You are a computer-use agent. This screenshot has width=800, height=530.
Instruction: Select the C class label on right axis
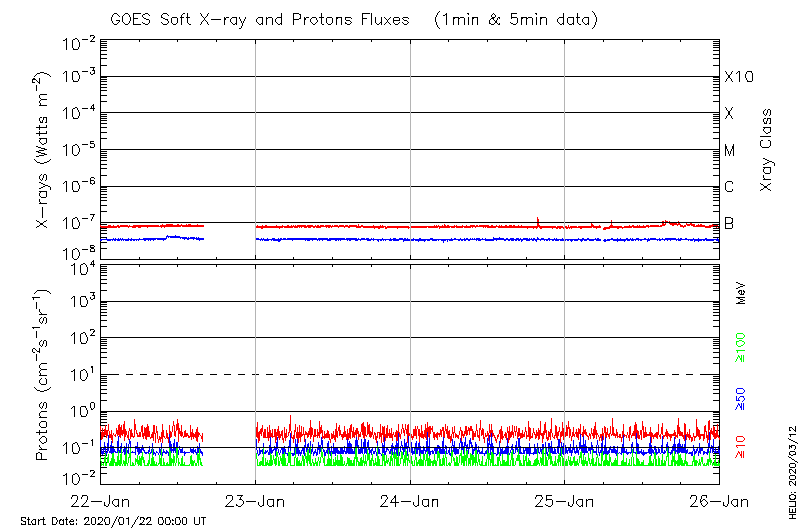729,187
